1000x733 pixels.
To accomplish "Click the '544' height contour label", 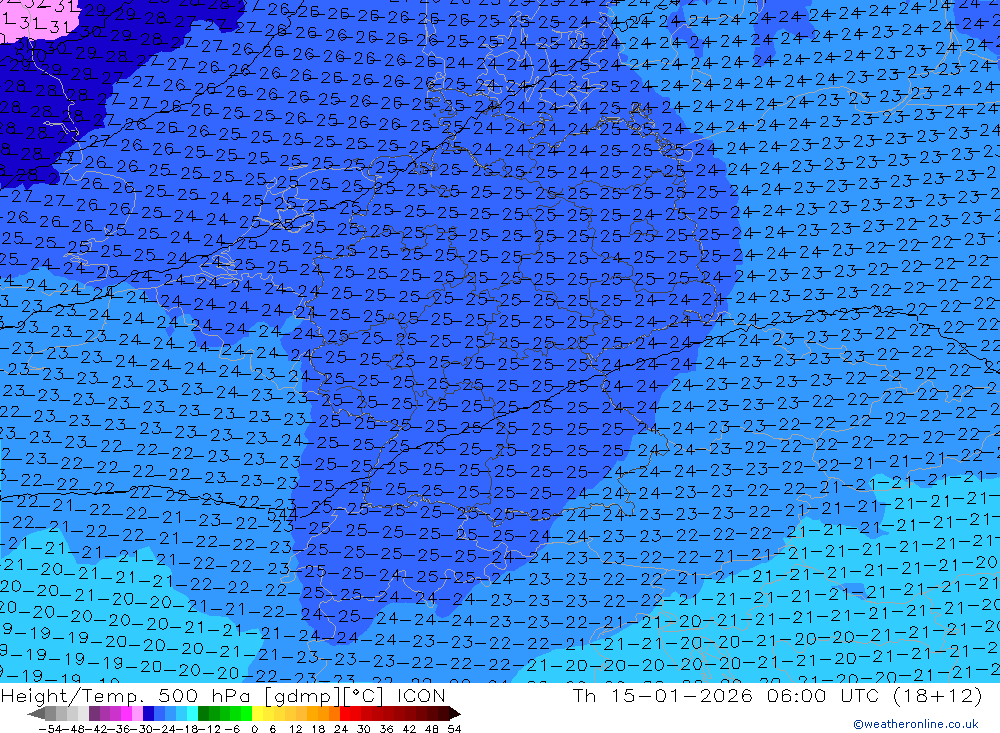I will 281,514.
